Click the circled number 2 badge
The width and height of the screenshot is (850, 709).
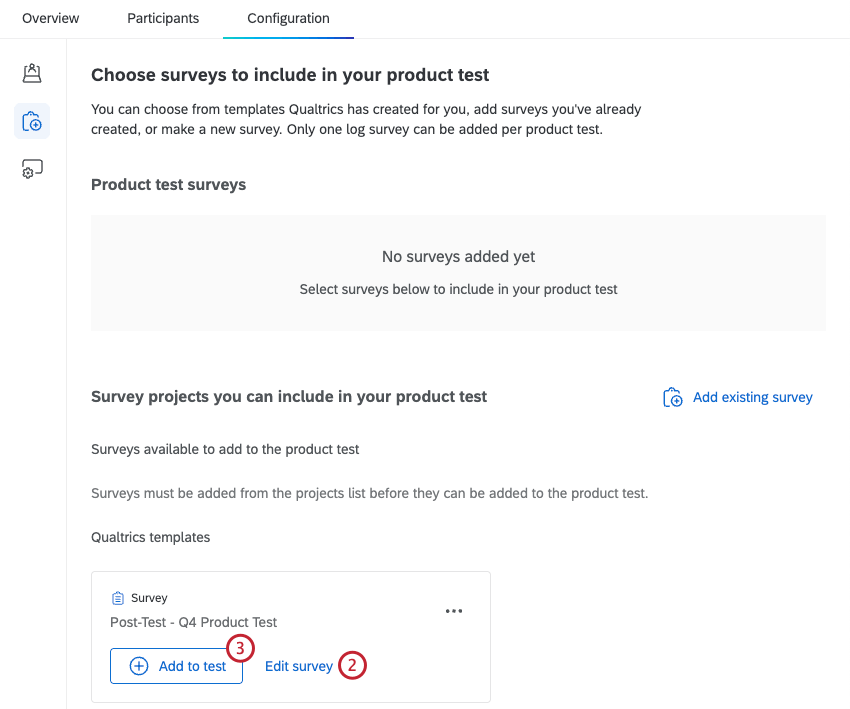(x=352, y=665)
